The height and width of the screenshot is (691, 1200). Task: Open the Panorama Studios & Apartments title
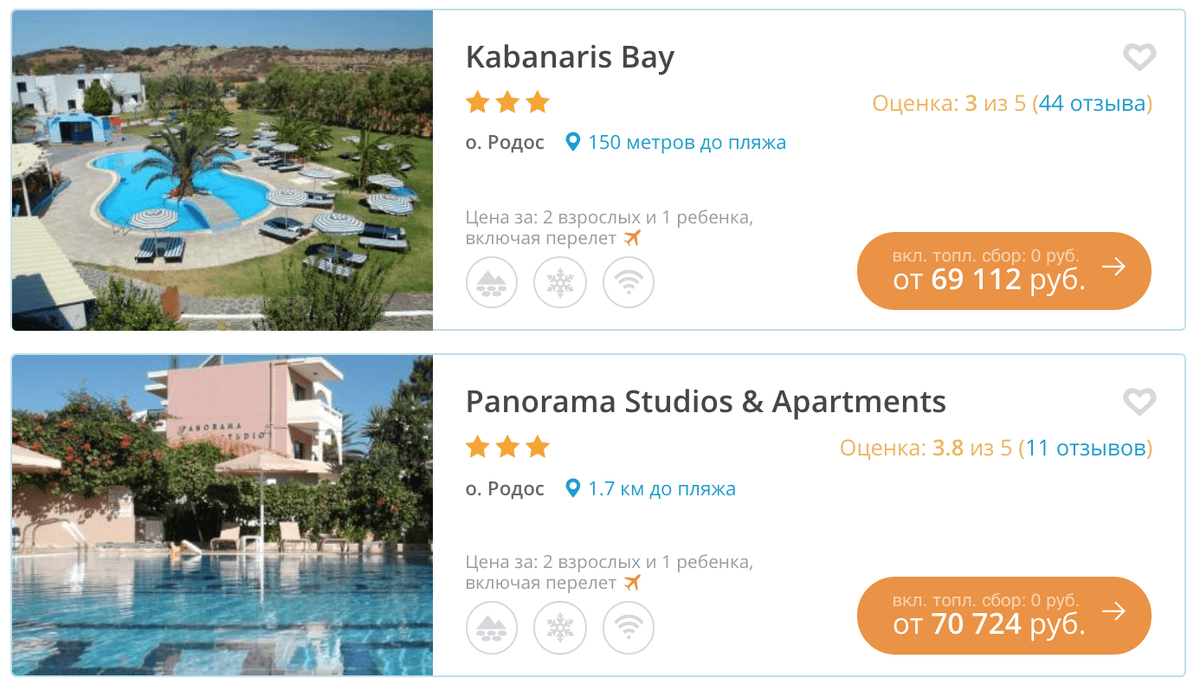(x=706, y=402)
